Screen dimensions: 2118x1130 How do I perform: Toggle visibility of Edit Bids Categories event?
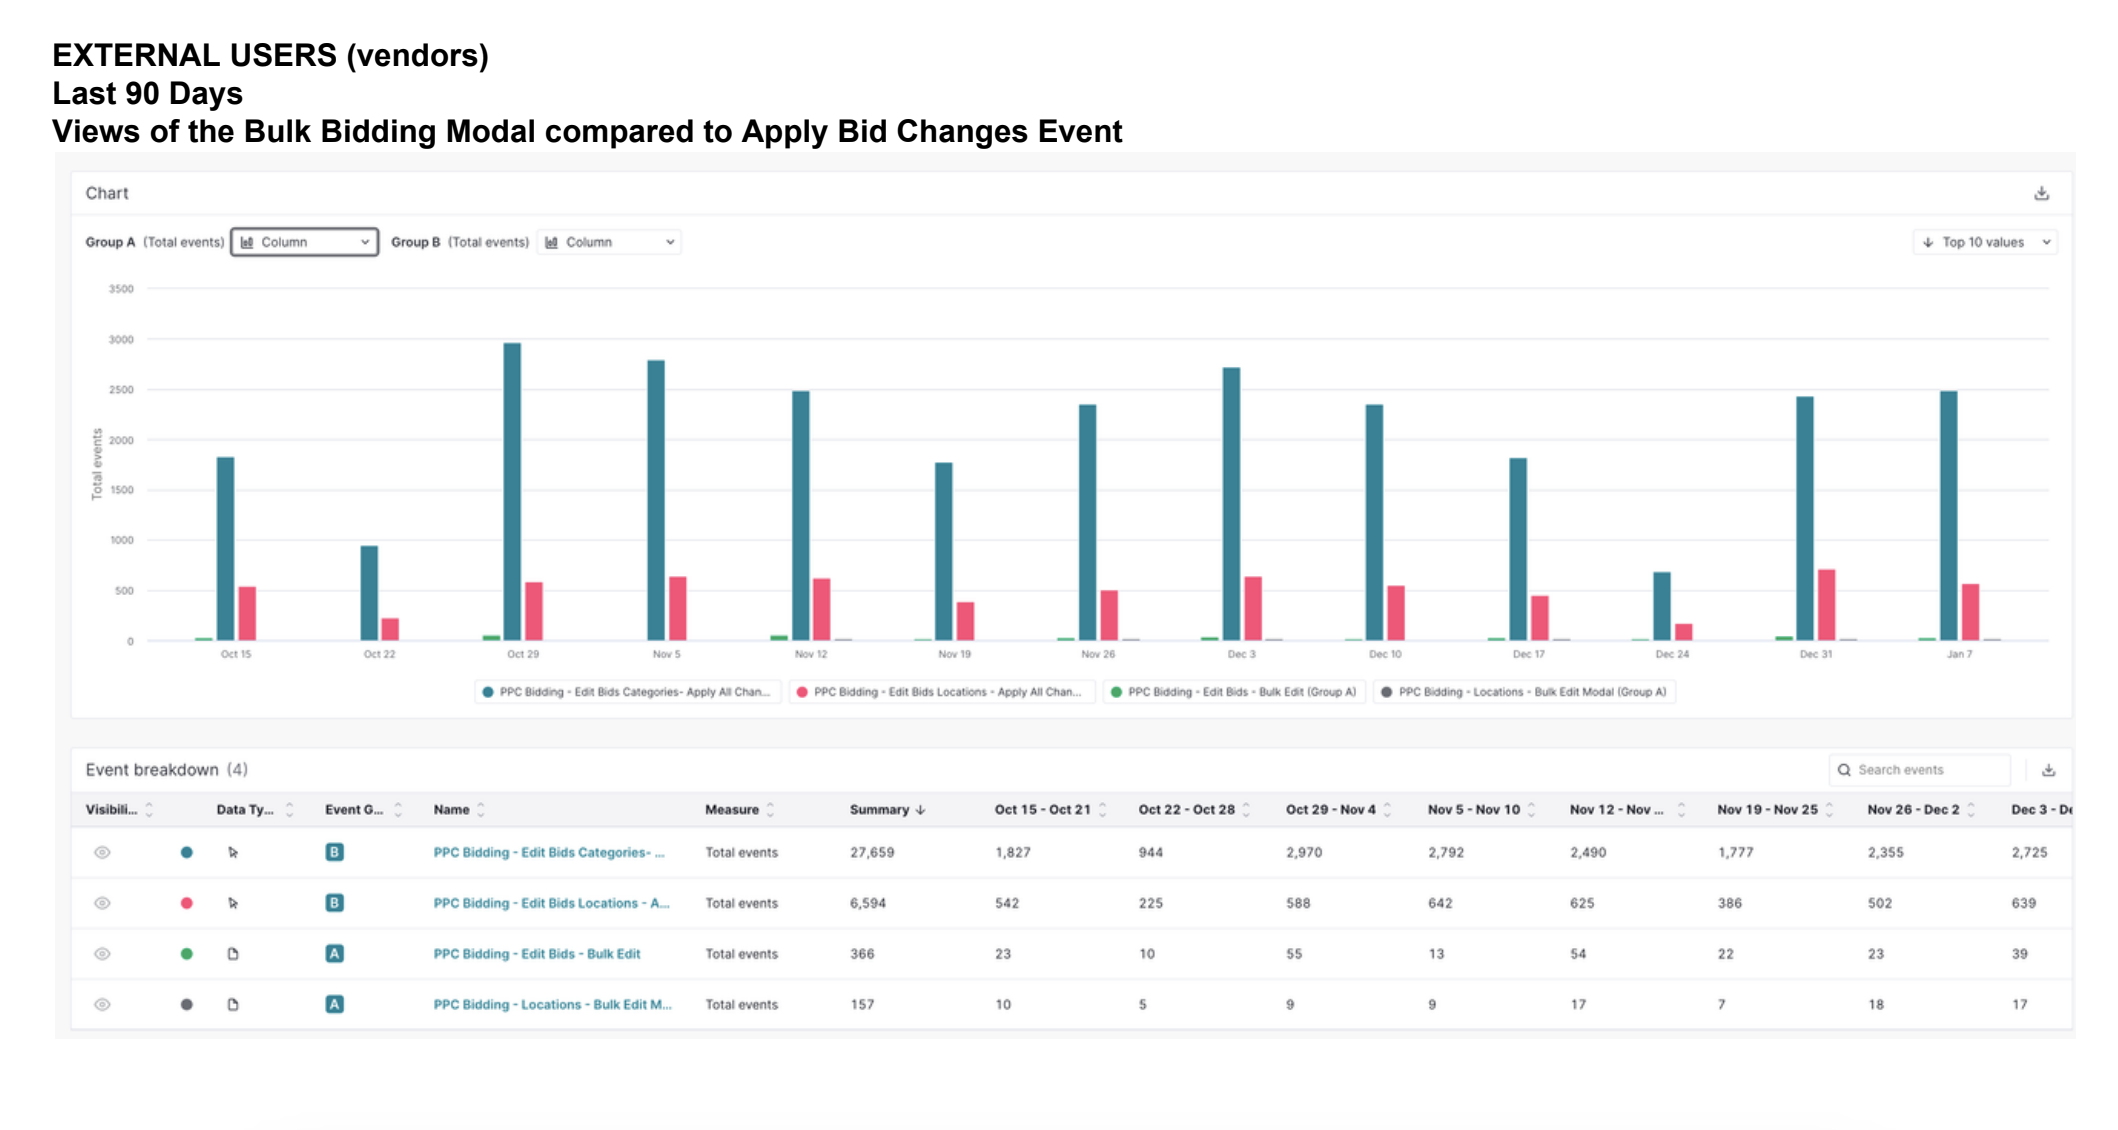(102, 852)
